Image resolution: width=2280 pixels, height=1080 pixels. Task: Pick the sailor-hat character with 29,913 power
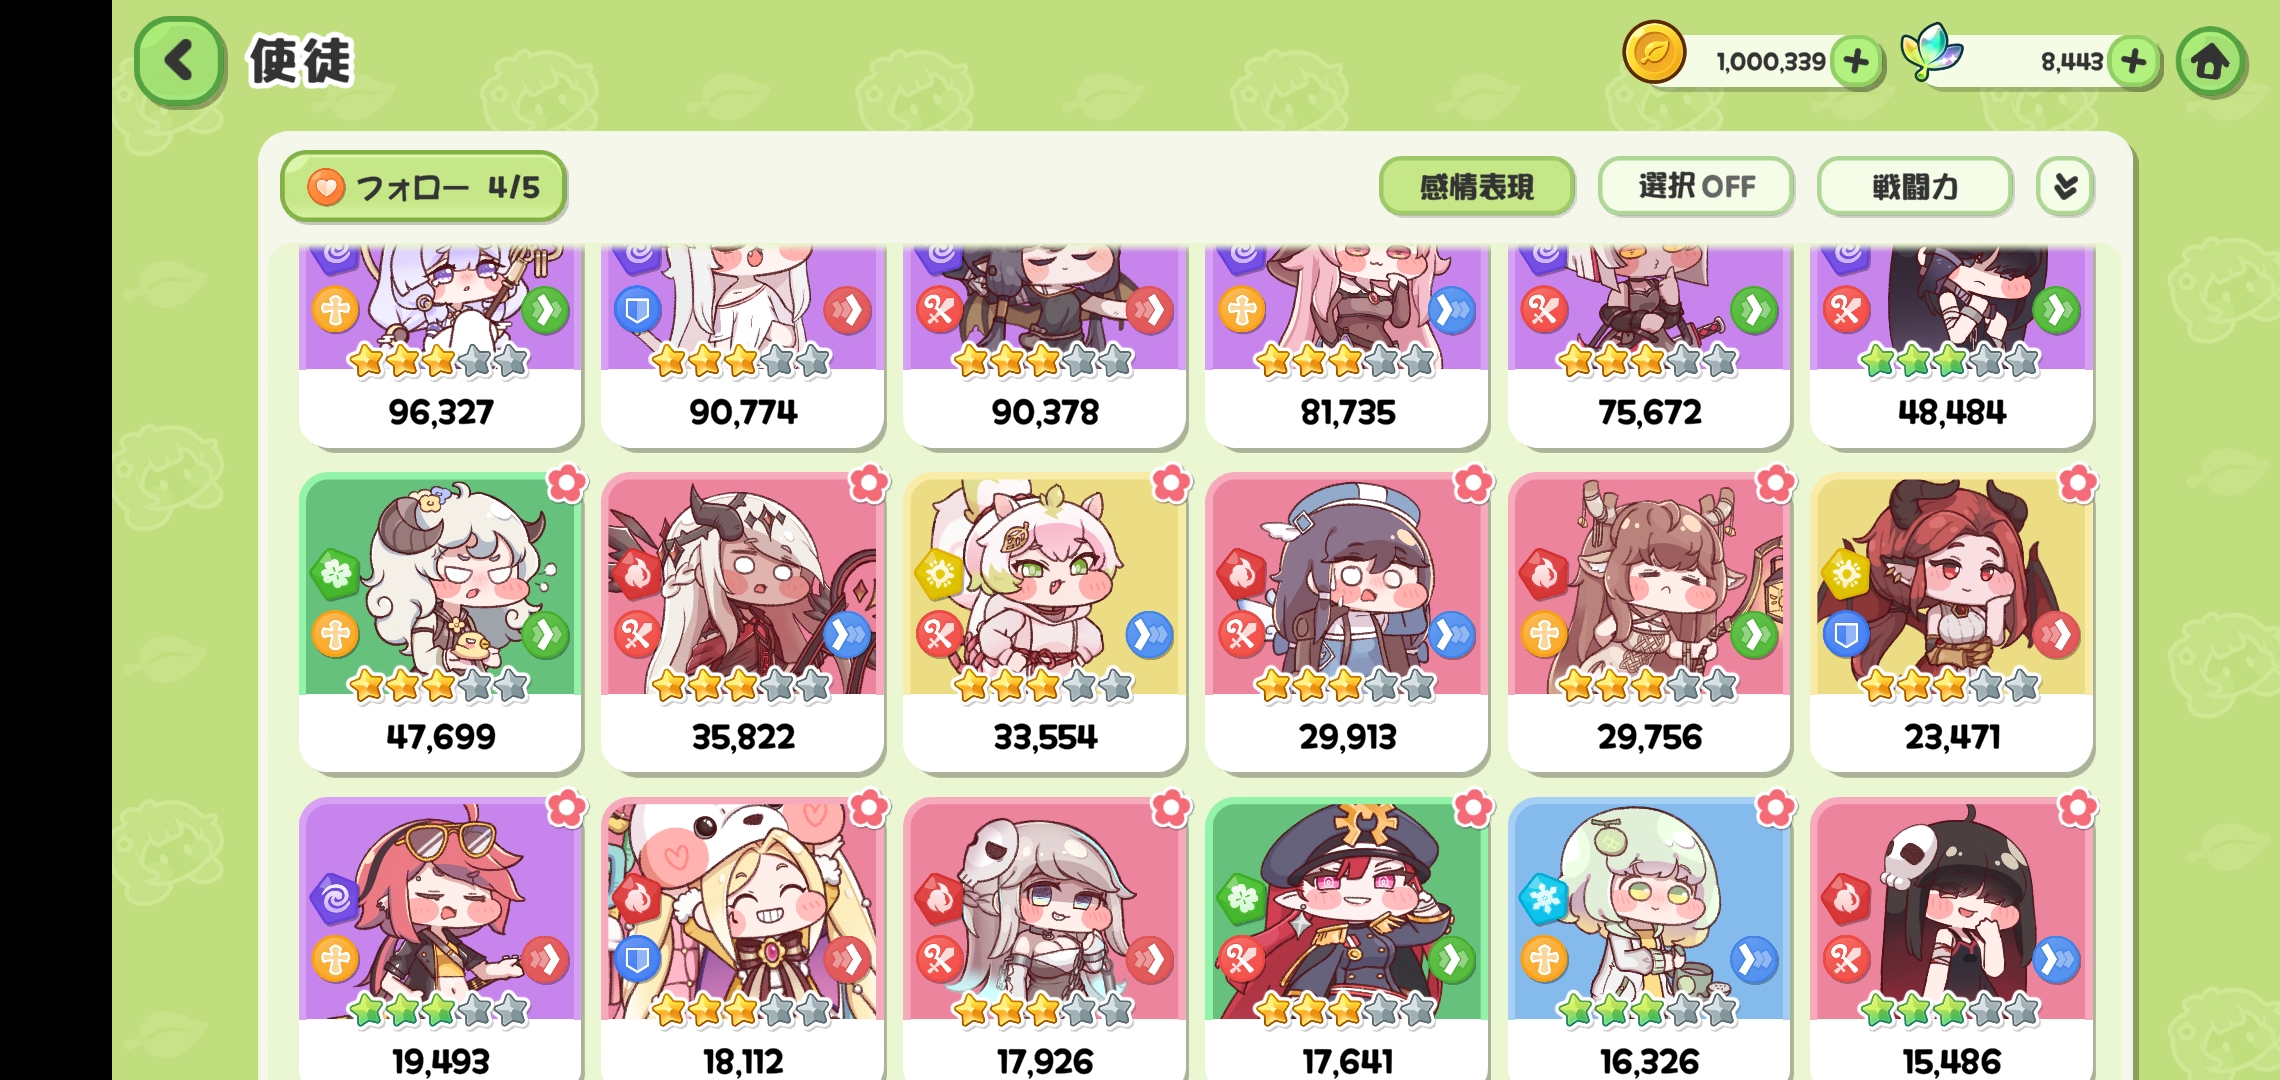[x=1347, y=623]
